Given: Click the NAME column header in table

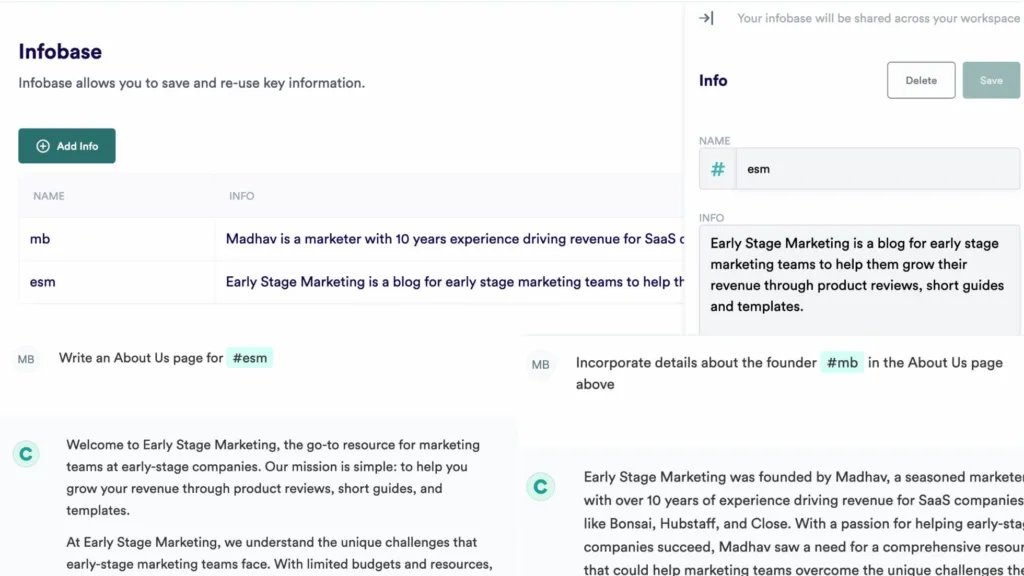Looking at the screenshot, I should (49, 196).
